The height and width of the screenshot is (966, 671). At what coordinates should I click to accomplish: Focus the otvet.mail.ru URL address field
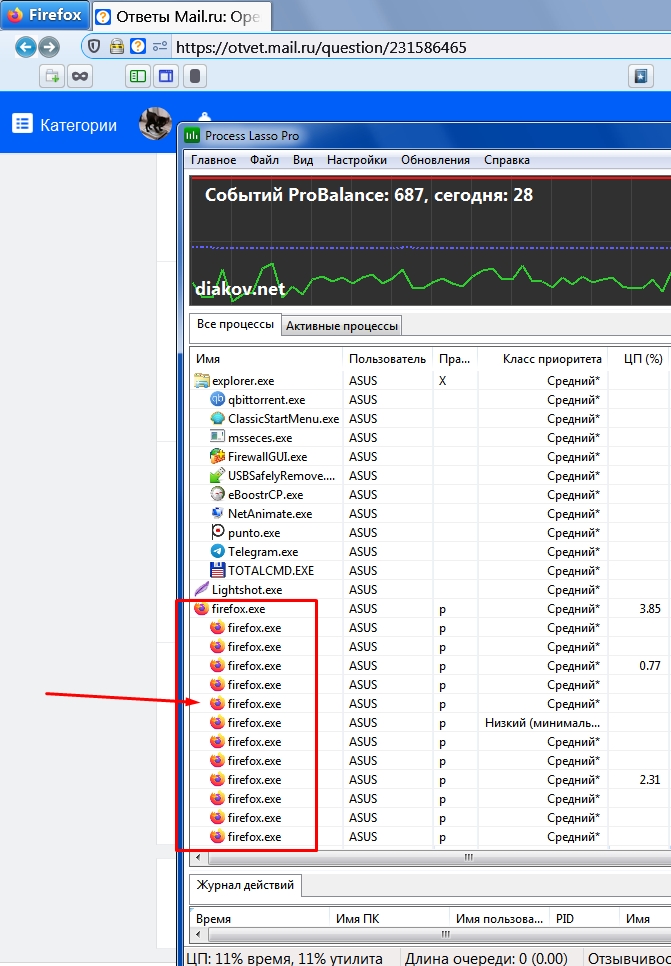tap(422, 47)
